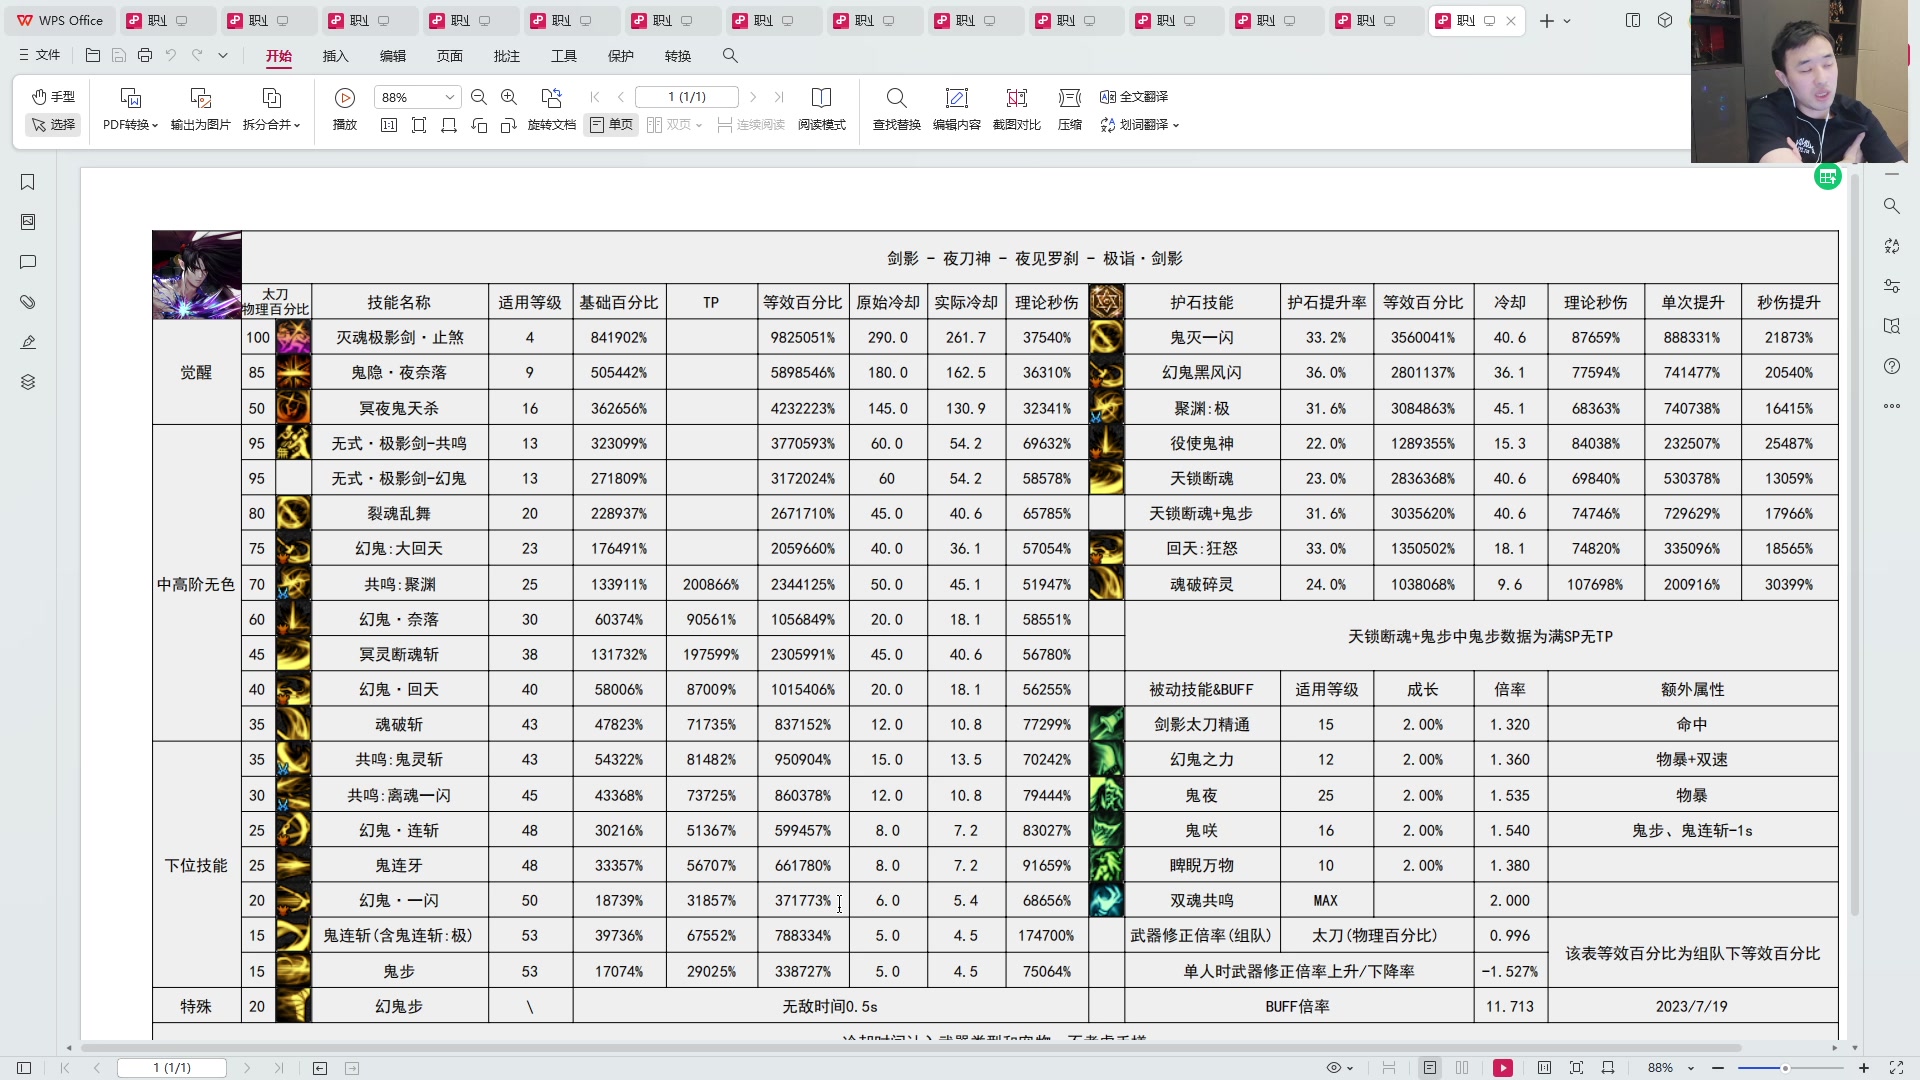This screenshot has width=1920, height=1080.
Task: Click the zoom out magnifier icon
Action: click(x=479, y=97)
